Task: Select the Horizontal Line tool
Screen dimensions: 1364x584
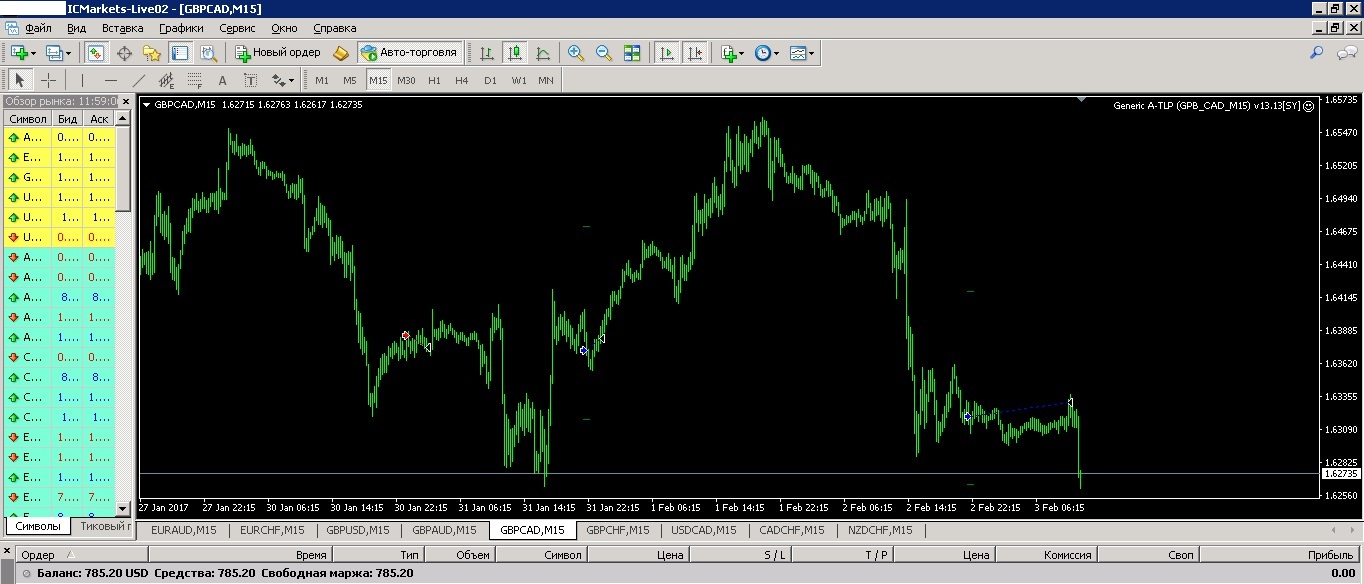Action: tap(110, 80)
